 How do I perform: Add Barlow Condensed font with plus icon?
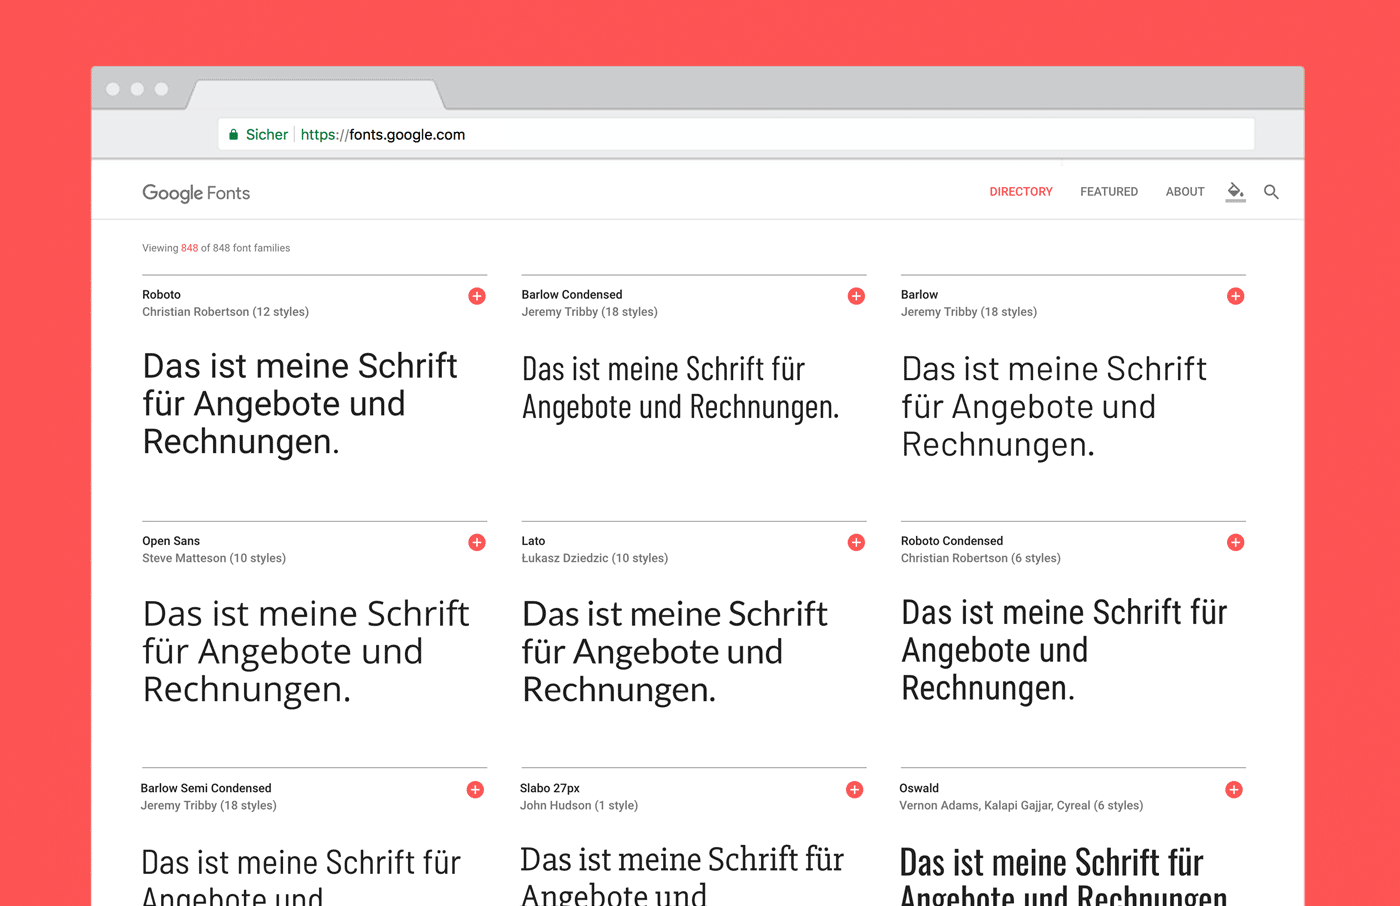coord(856,296)
